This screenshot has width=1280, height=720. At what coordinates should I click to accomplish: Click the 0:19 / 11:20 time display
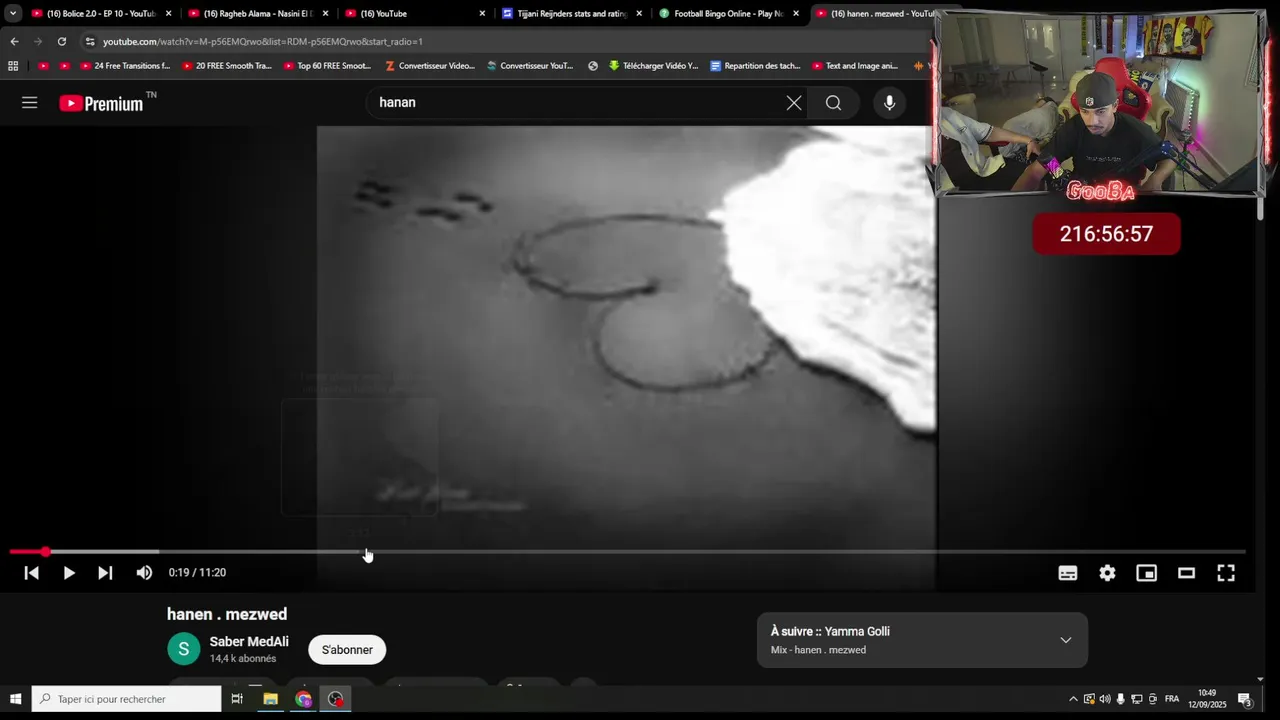pos(197,573)
